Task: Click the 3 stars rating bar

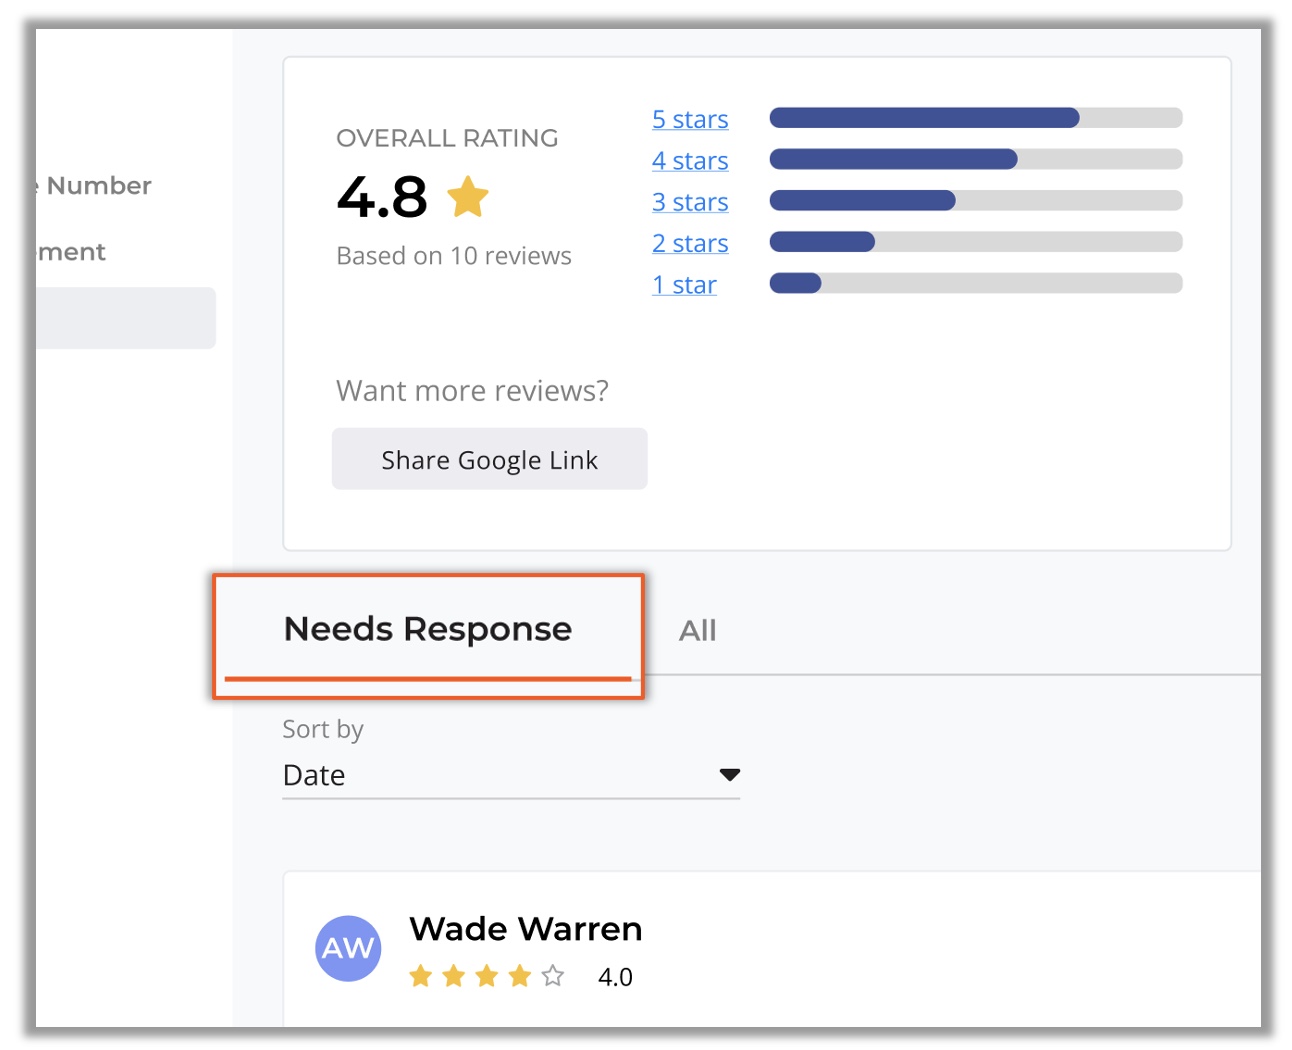Action: (975, 201)
